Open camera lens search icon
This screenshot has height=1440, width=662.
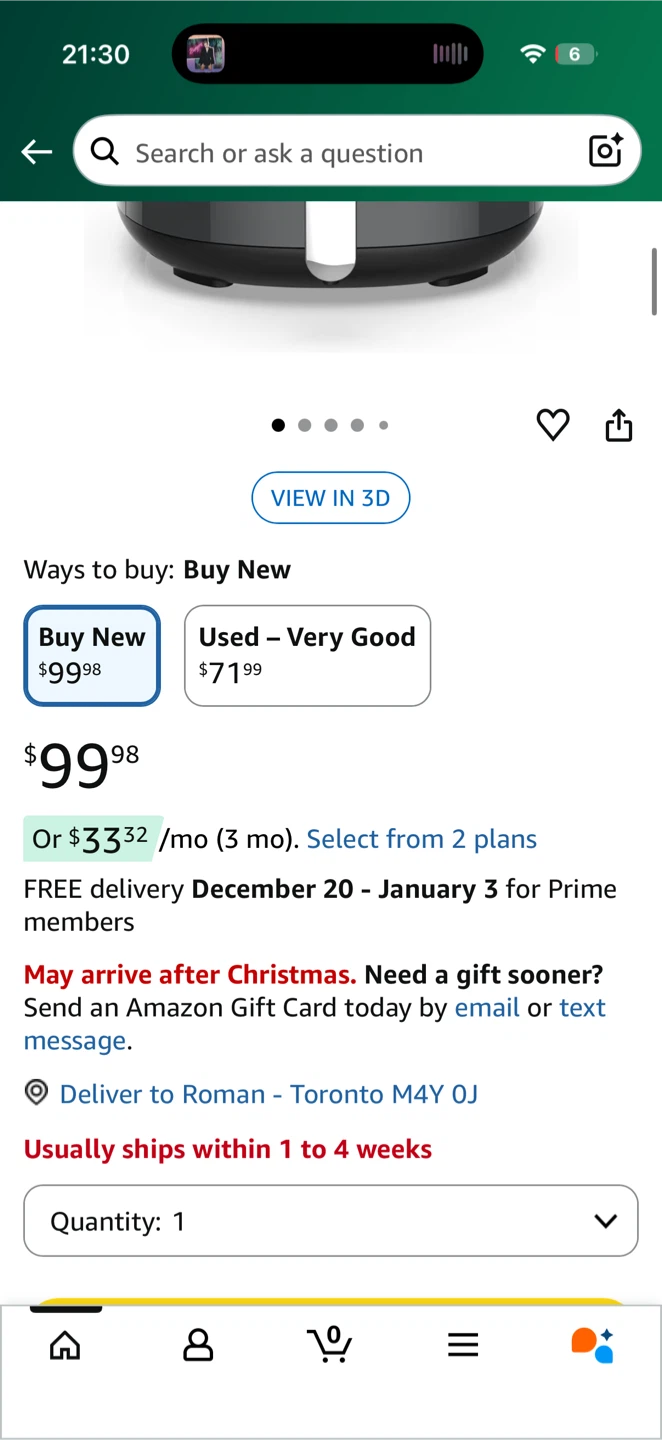point(606,151)
